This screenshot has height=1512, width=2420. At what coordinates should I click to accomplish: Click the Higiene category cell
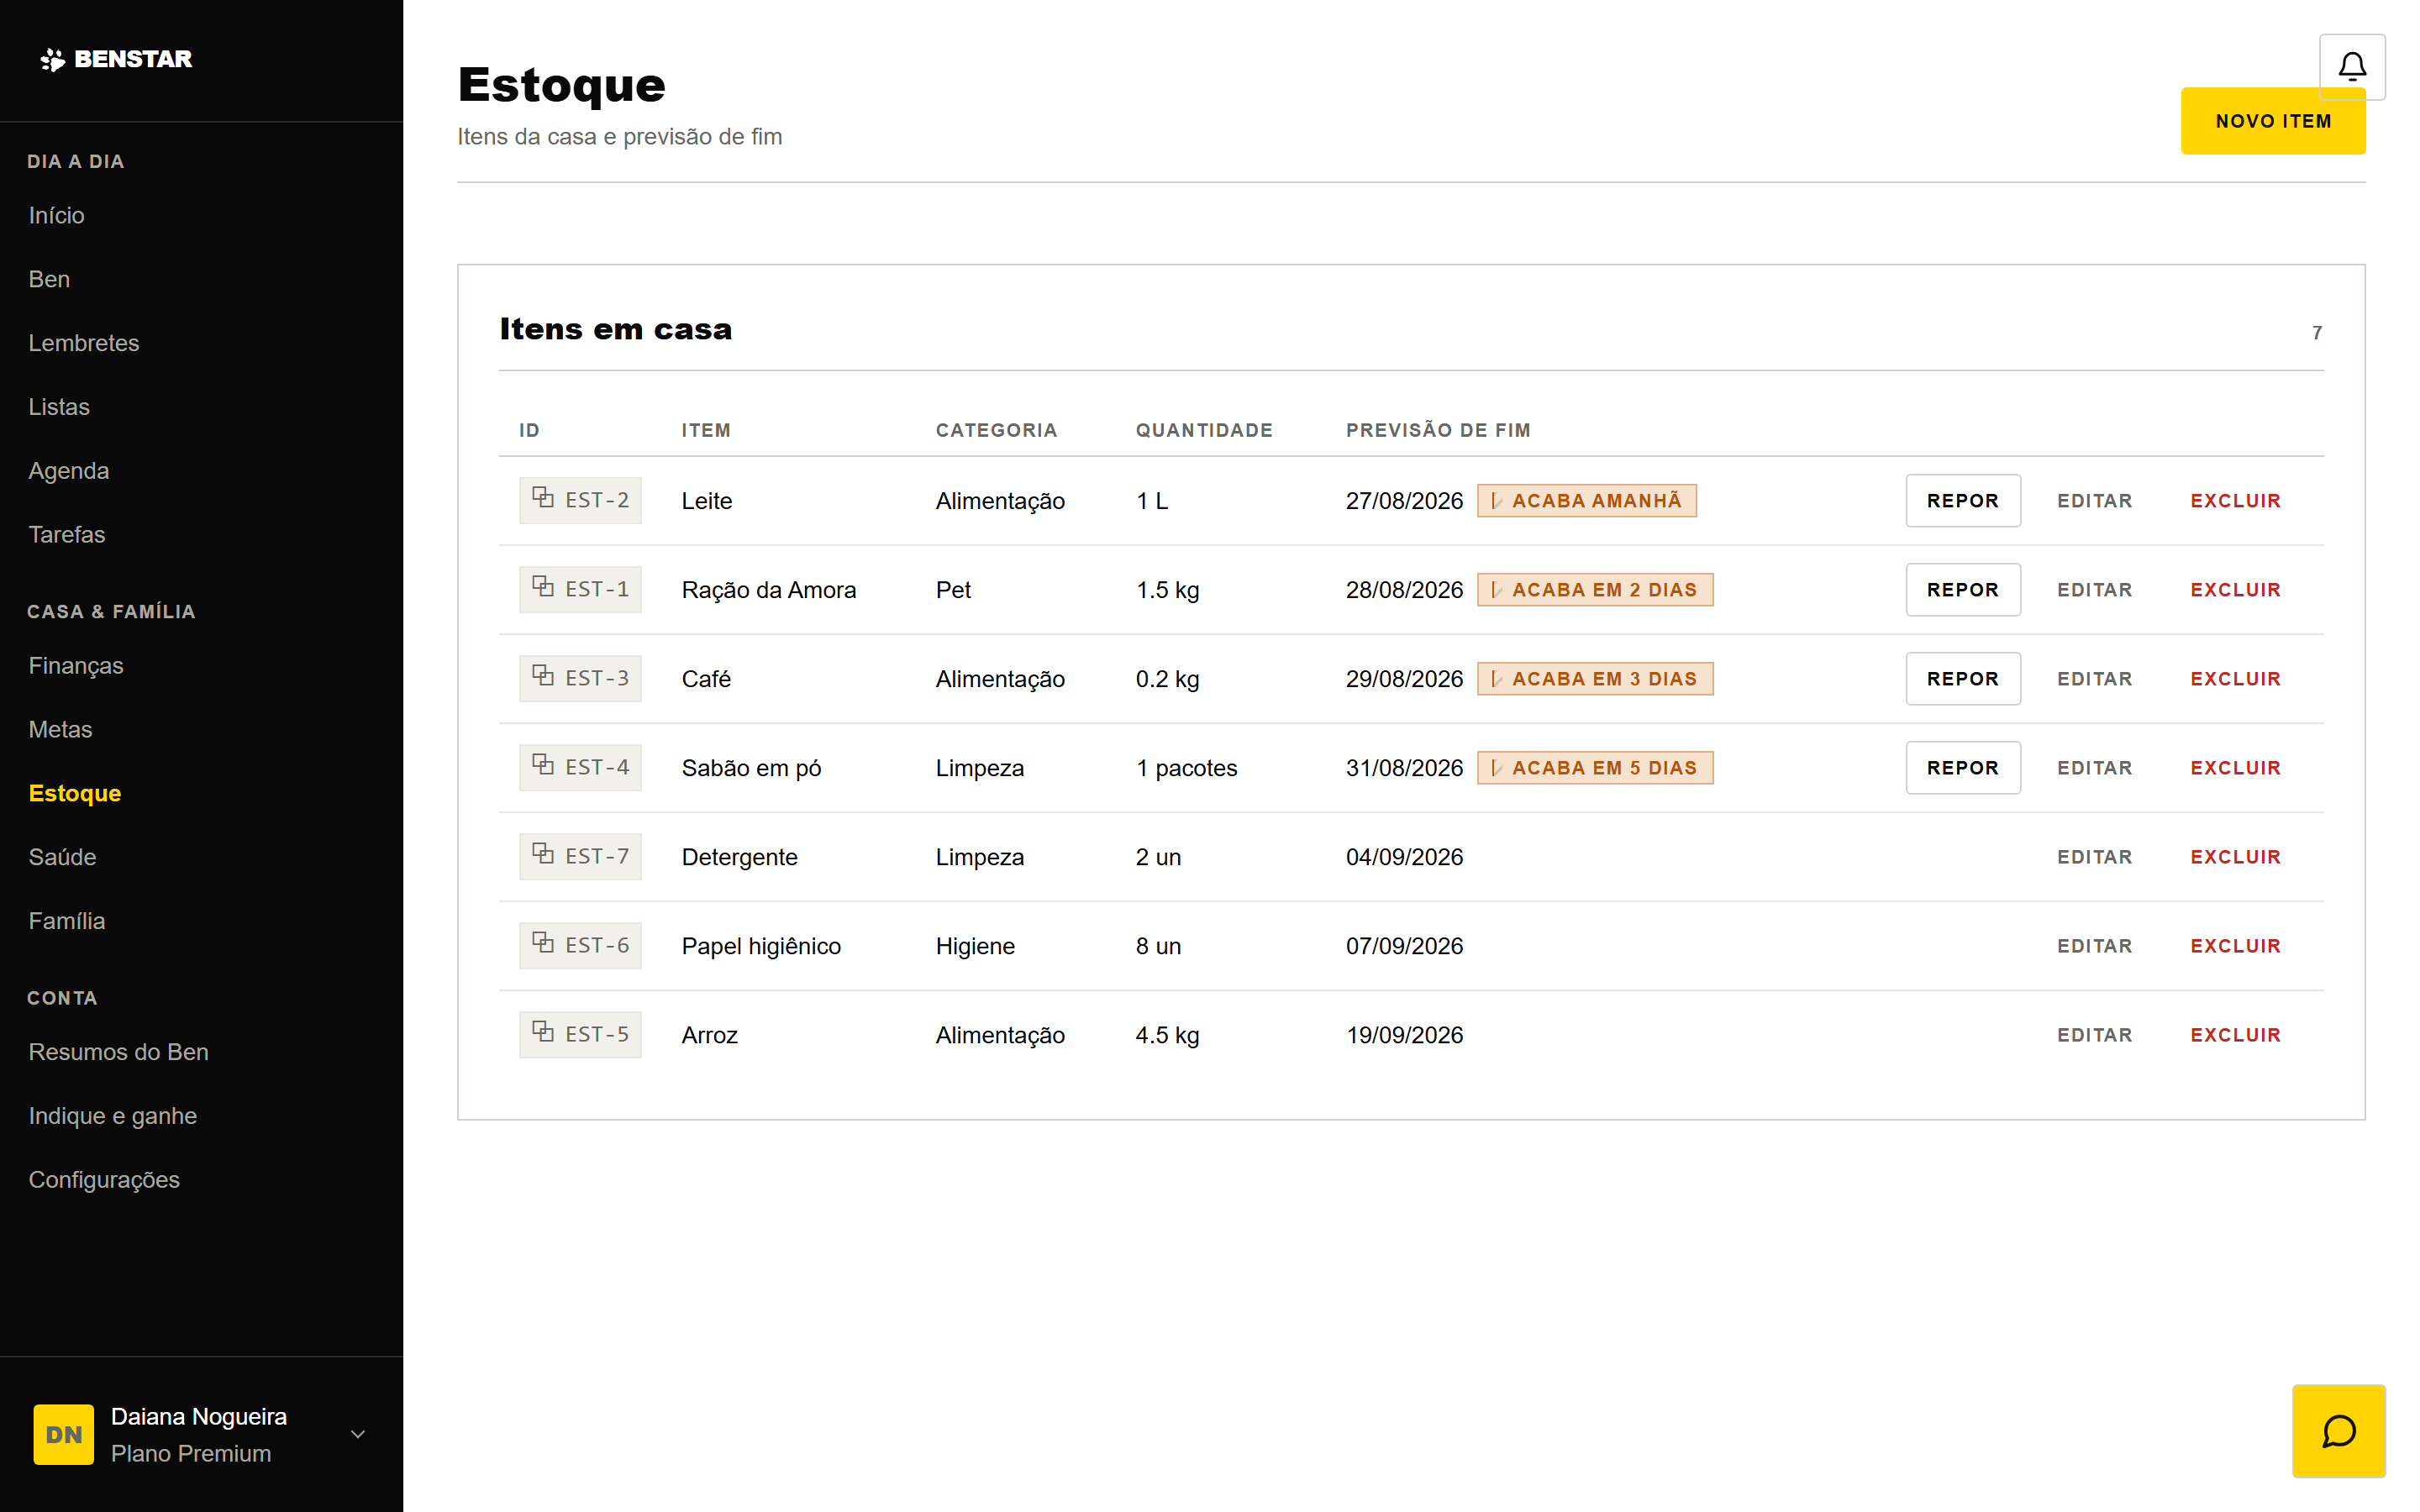pos(975,945)
